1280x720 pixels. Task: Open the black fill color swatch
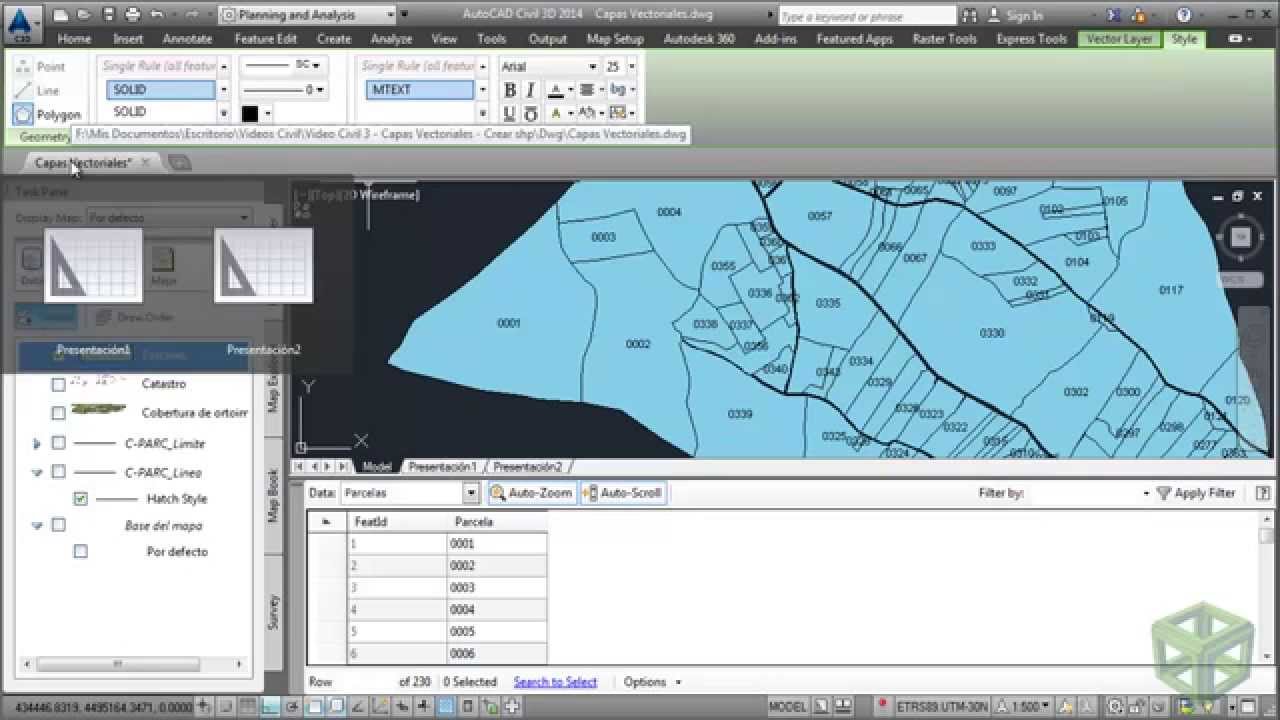[250, 114]
